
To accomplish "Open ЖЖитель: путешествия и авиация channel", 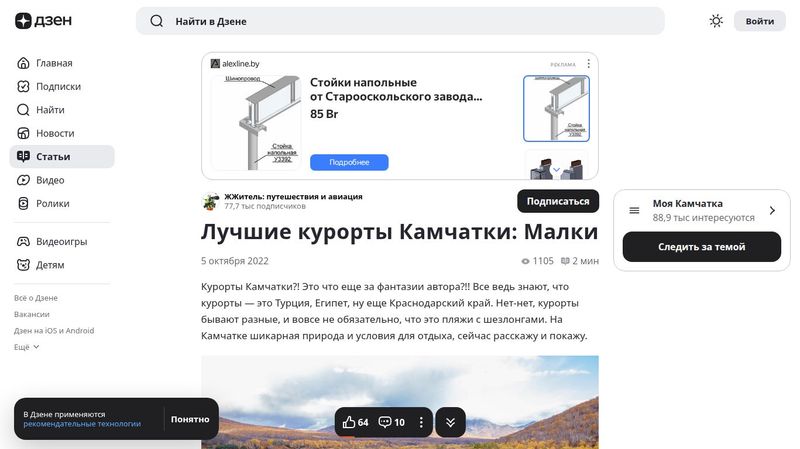I will coord(293,196).
